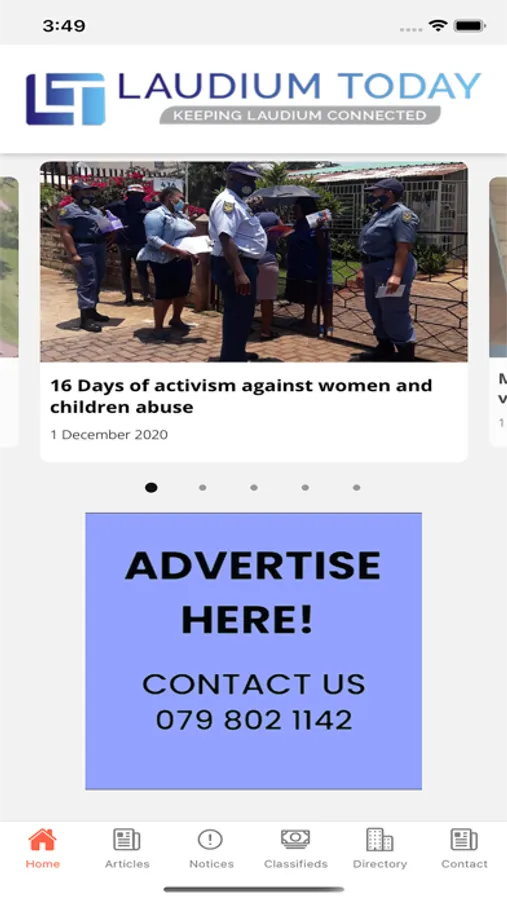Tap the LT logo square icon
Viewport: 507px width, 900px height.
pos(65,99)
